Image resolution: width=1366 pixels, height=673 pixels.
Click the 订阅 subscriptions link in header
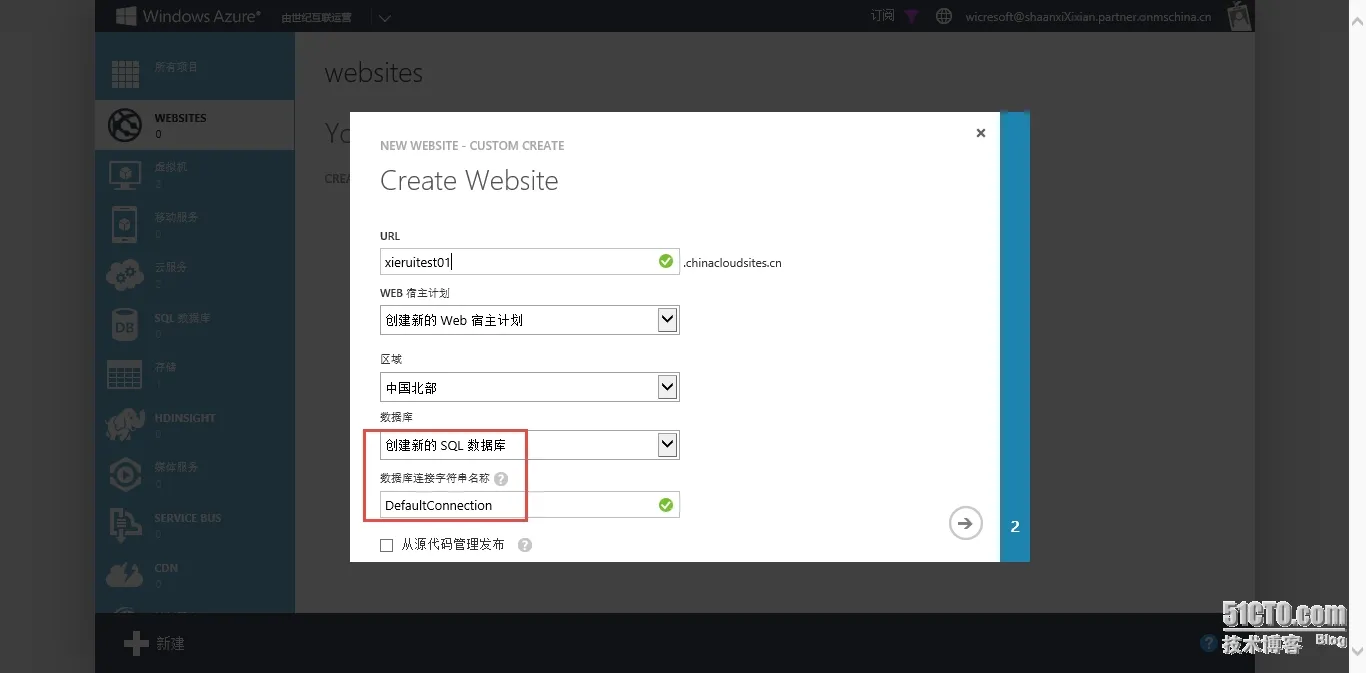click(882, 16)
